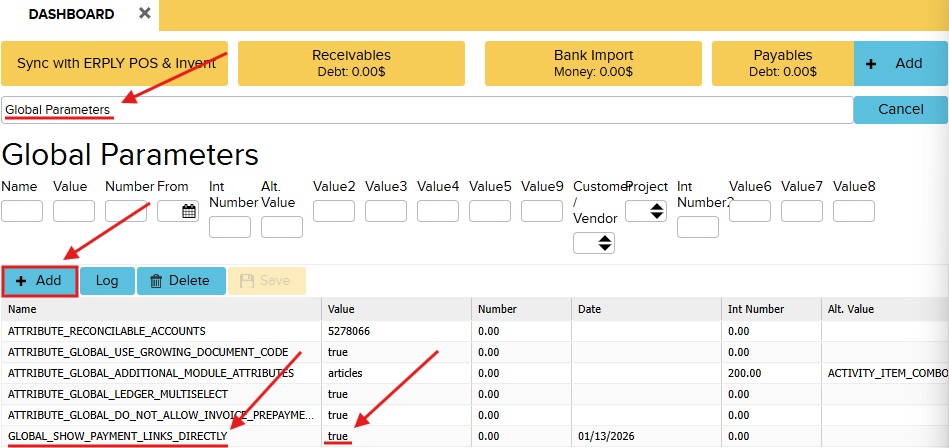Select the GLOBAL_SHOW_PAYMENT_LINKS_DIRECTLY row
The image size is (949, 448).
(117, 436)
